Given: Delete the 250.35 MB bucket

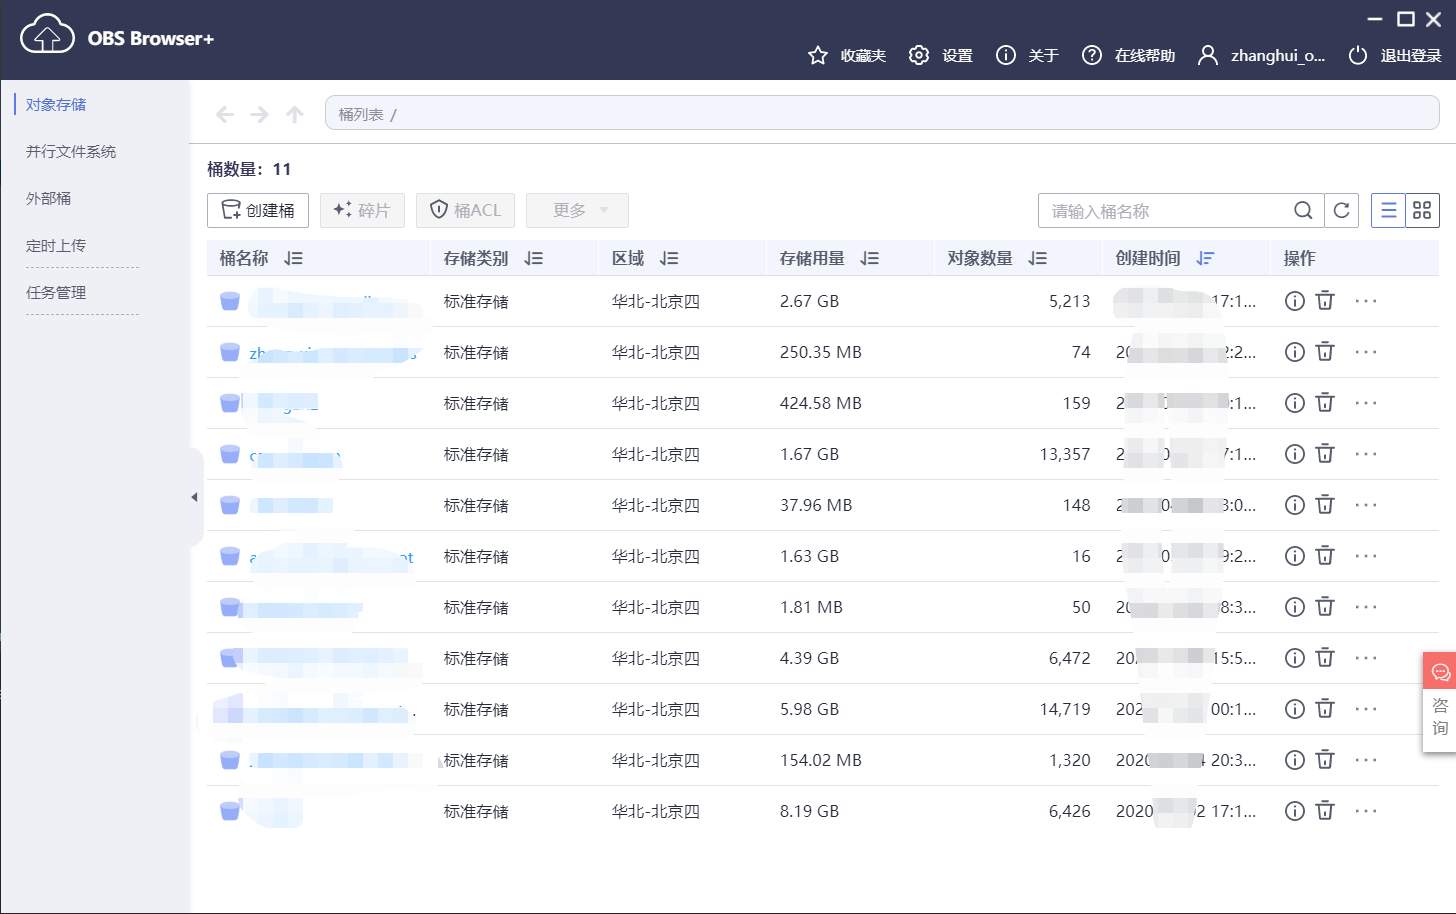Looking at the screenshot, I should pyautogui.click(x=1325, y=351).
